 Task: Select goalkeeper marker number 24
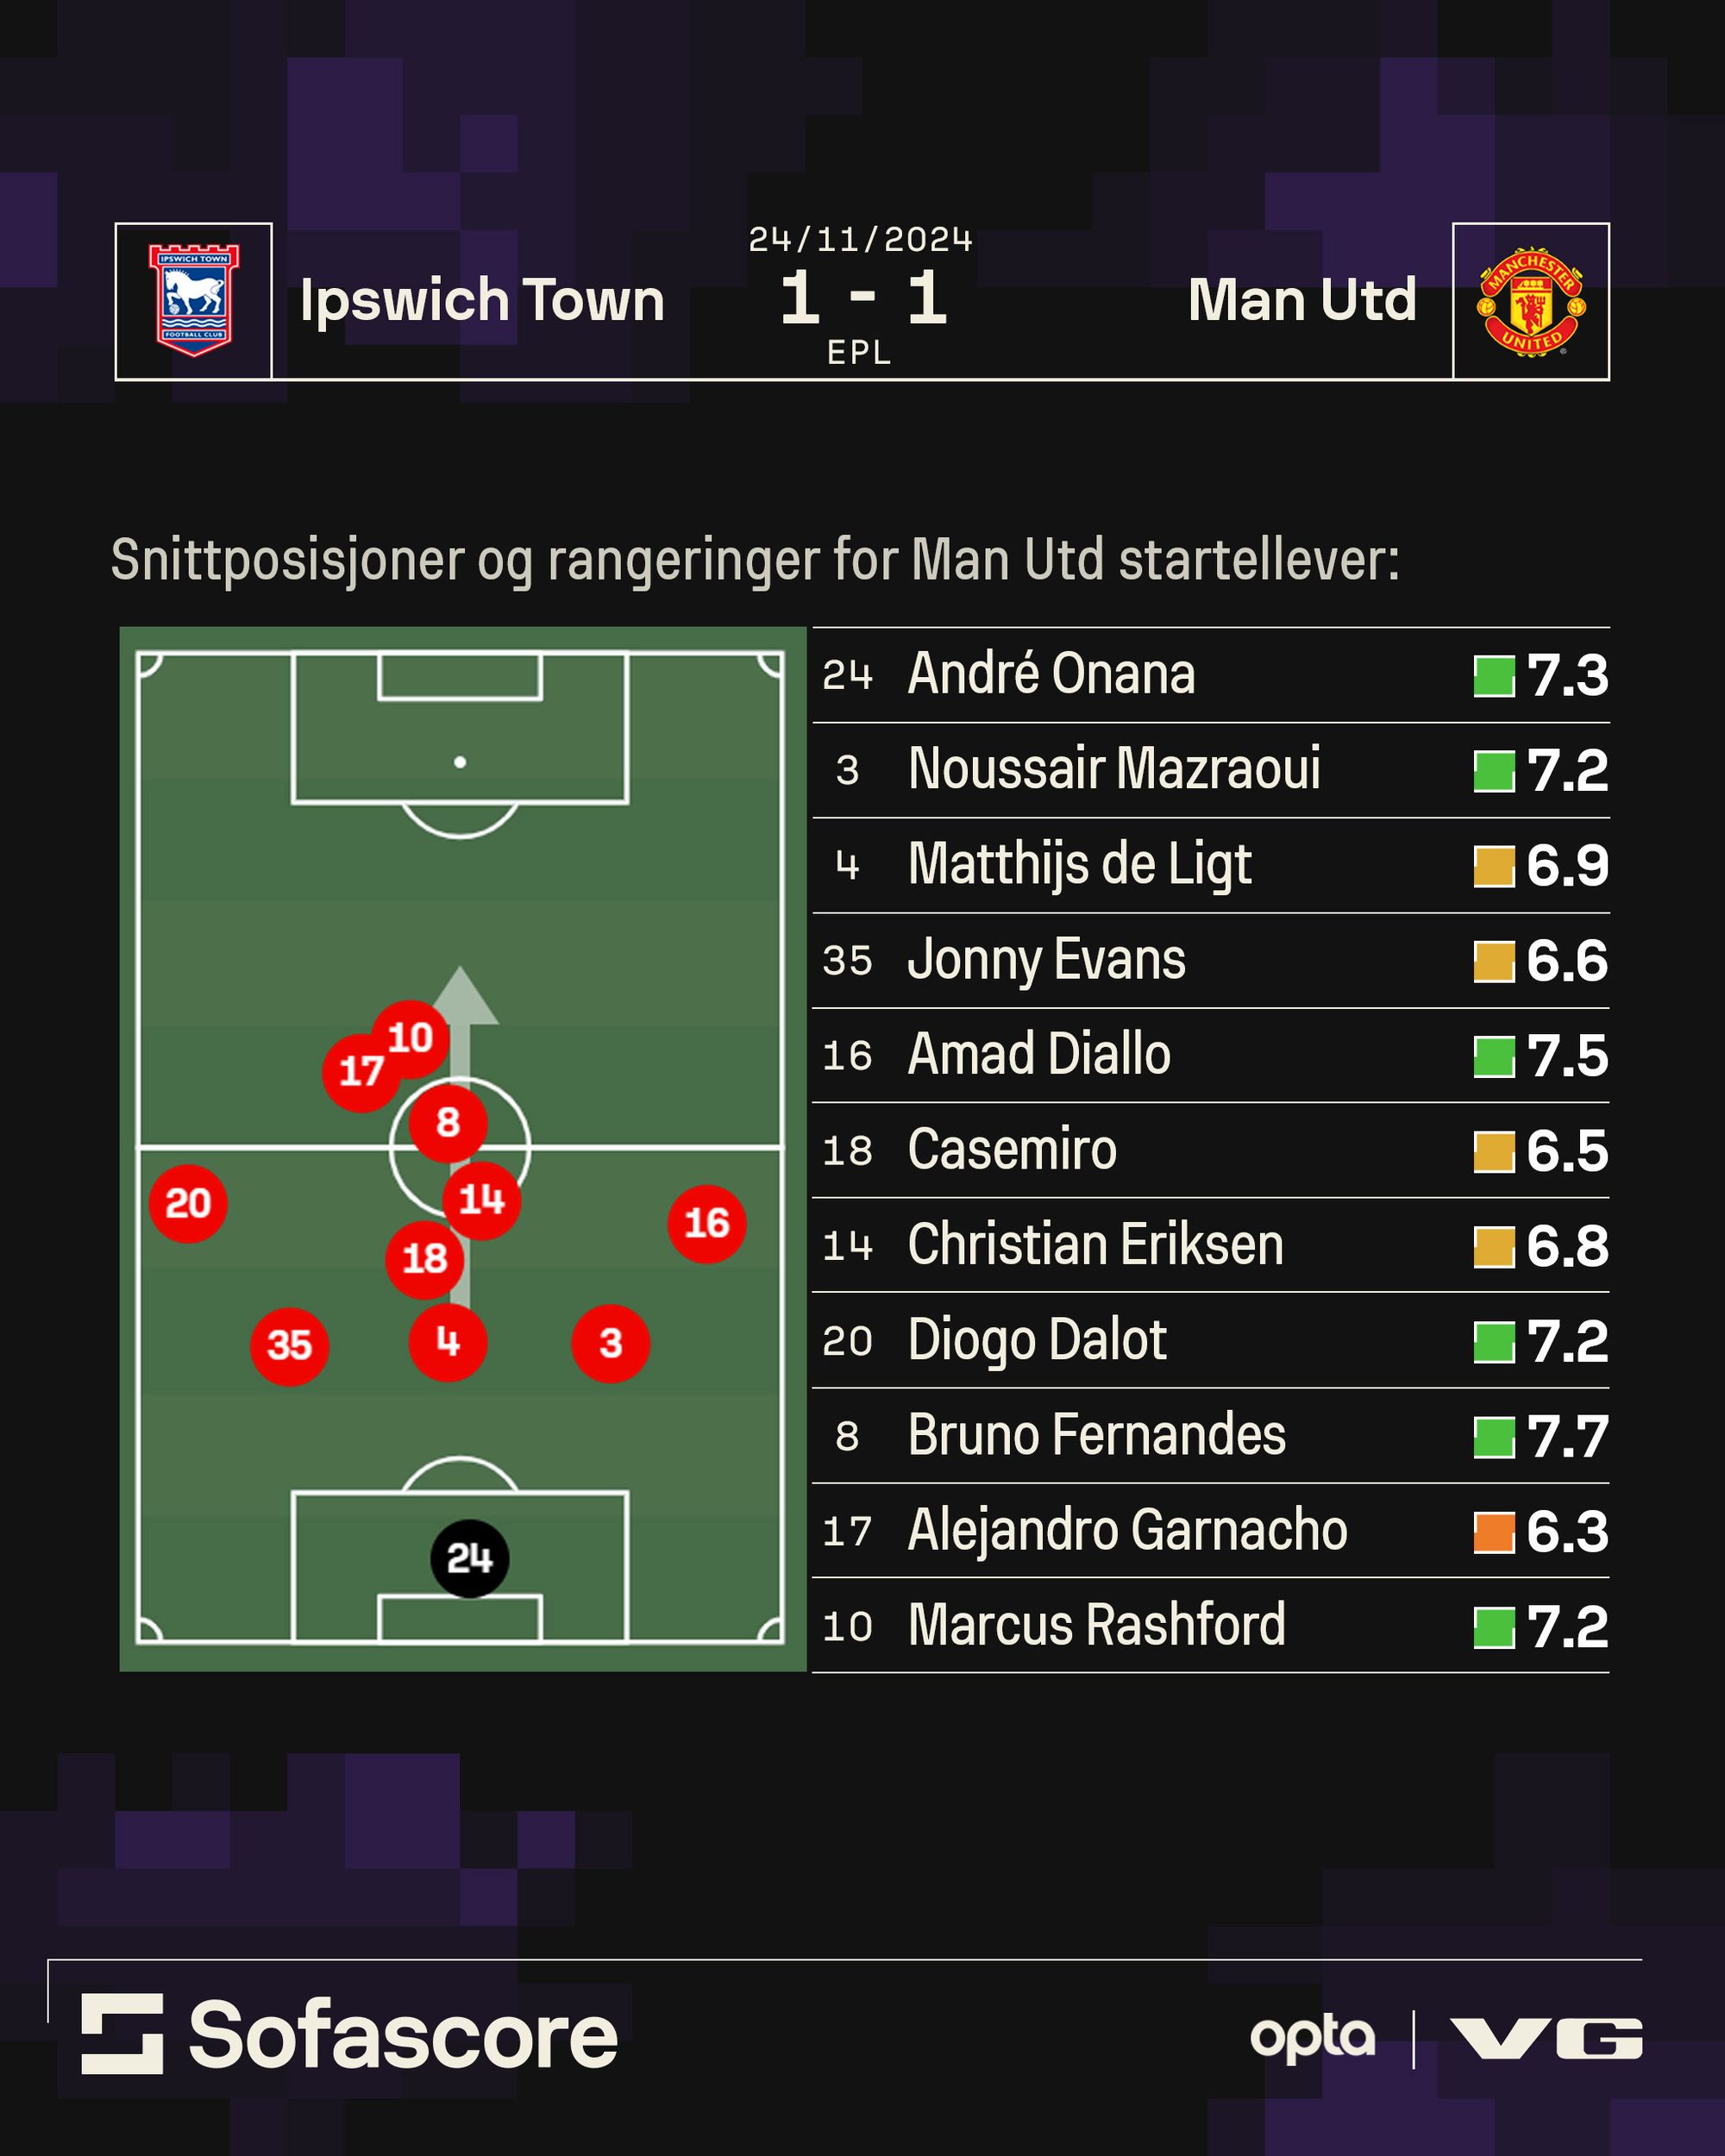point(469,1558)
